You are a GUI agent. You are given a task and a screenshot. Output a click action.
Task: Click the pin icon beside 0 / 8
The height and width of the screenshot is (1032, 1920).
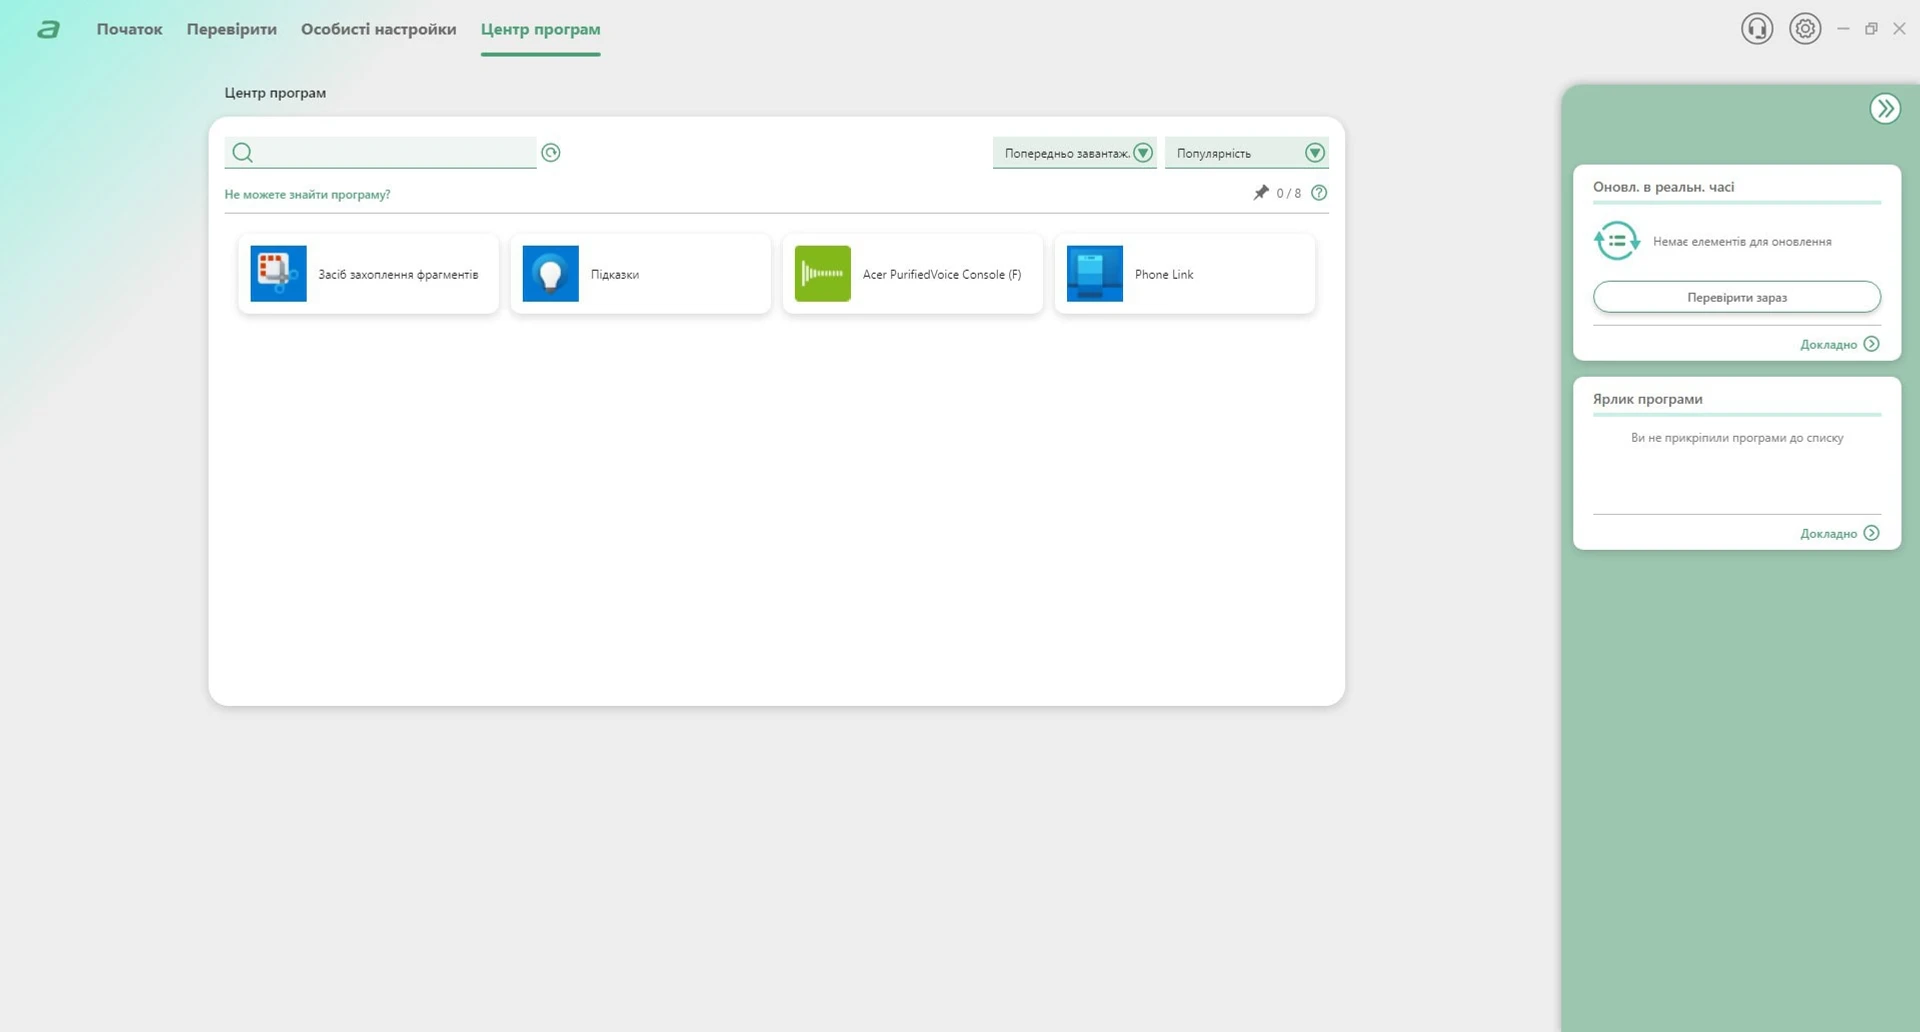click(1261, 193)
